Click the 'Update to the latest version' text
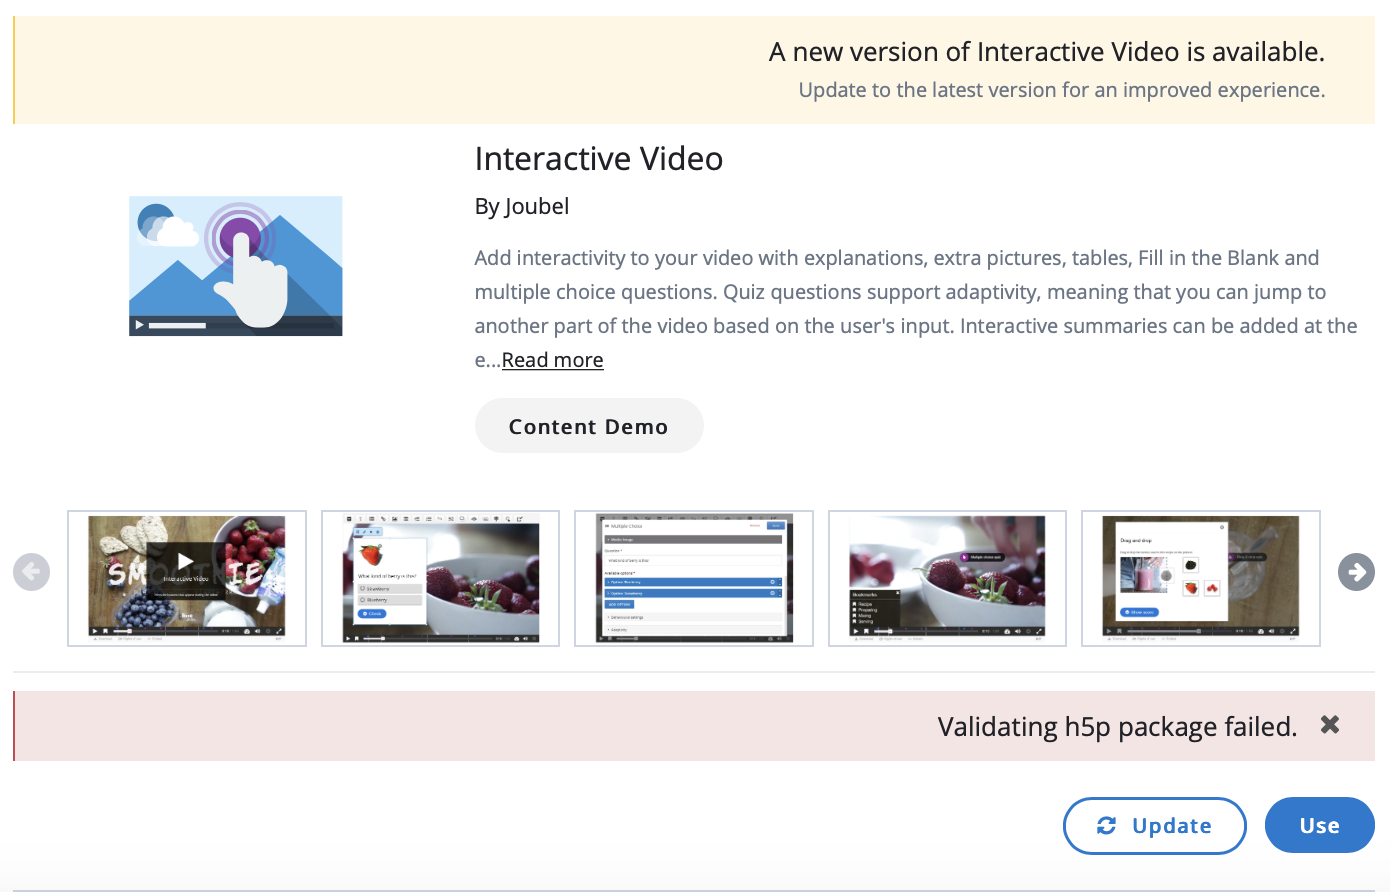This screenshot has height=892, width=1390. pos(1062,90)
